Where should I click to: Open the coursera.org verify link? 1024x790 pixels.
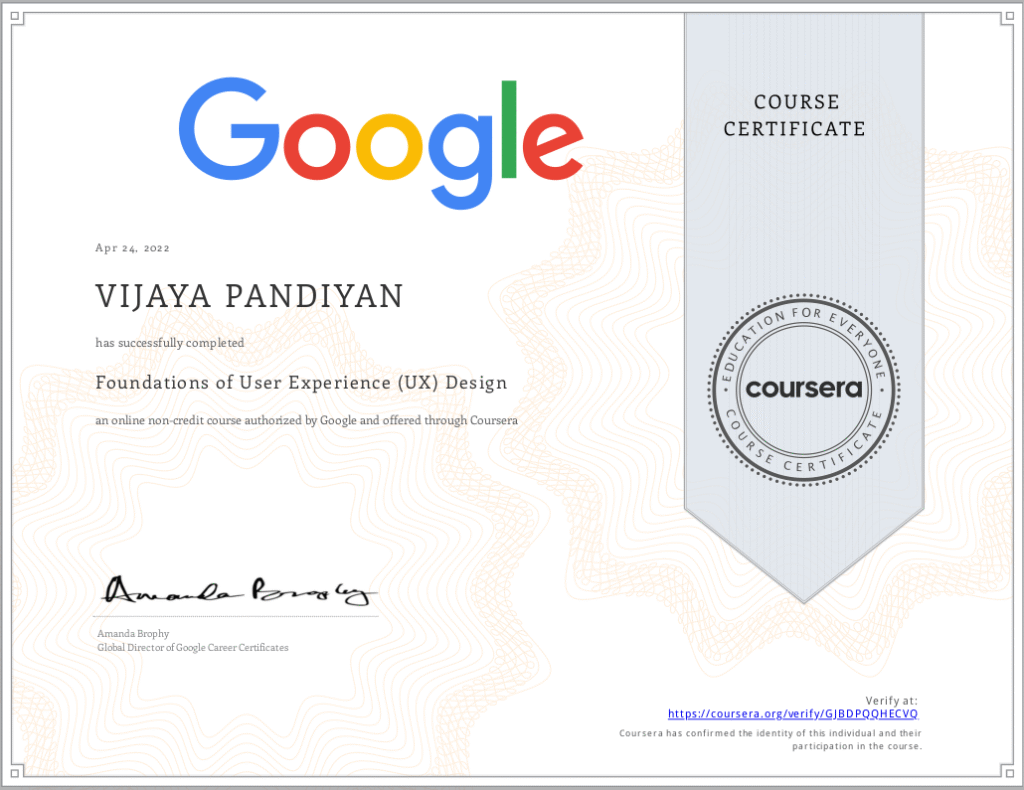(793, 714)
